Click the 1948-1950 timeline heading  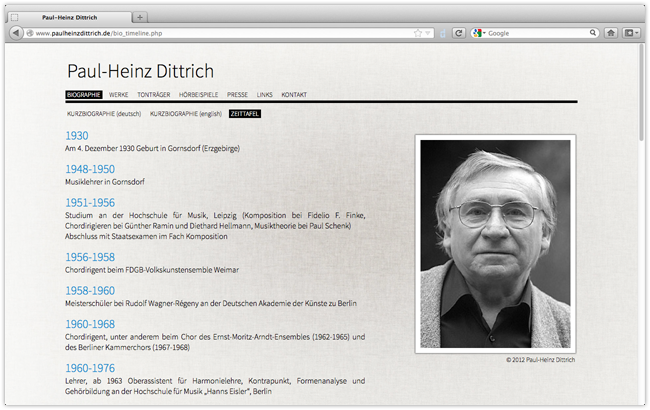pos(90,169)
